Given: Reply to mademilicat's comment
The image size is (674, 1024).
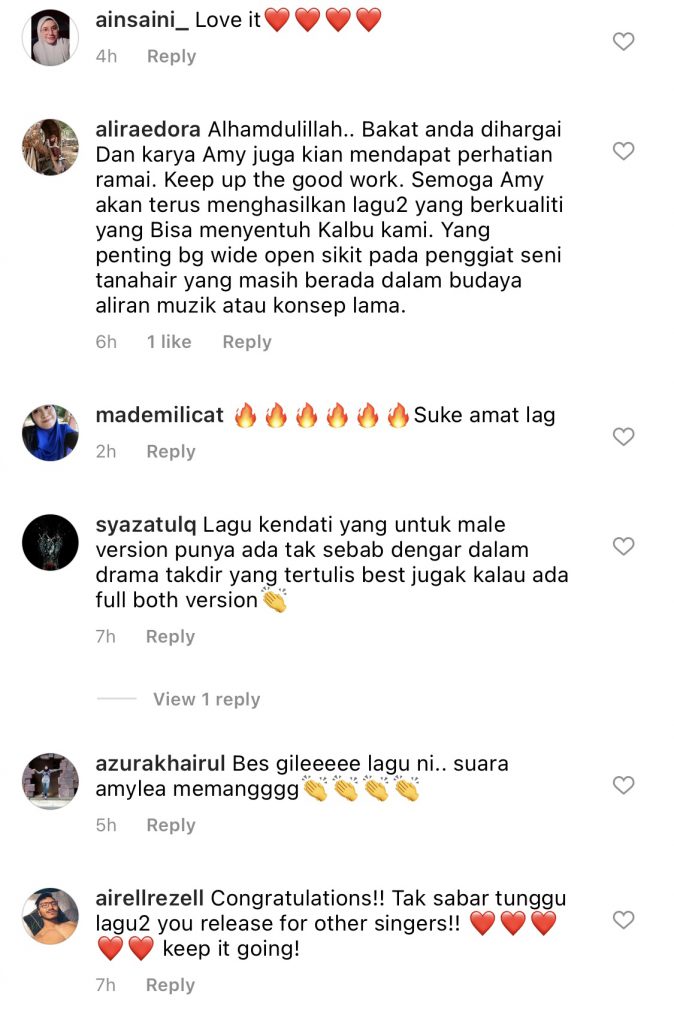Looking at the screenshot, I should (170, 451).
